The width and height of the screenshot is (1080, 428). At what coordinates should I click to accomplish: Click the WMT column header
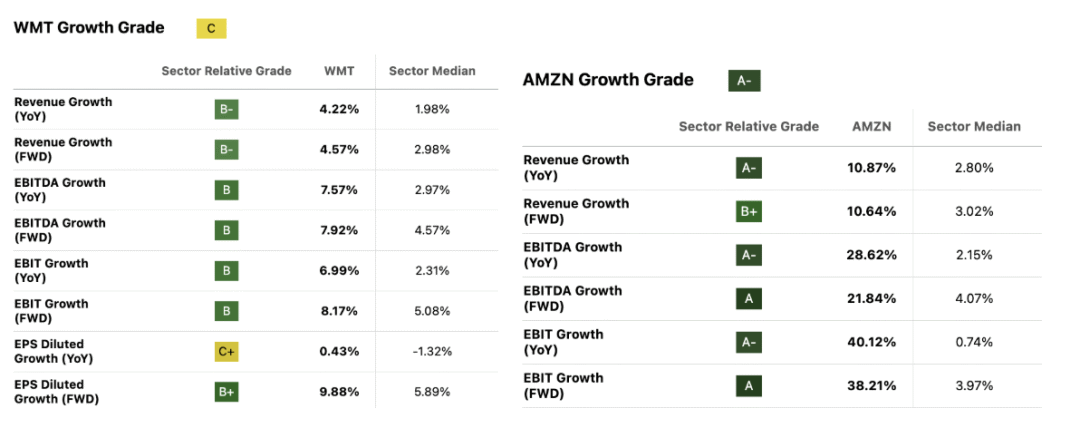338,71
